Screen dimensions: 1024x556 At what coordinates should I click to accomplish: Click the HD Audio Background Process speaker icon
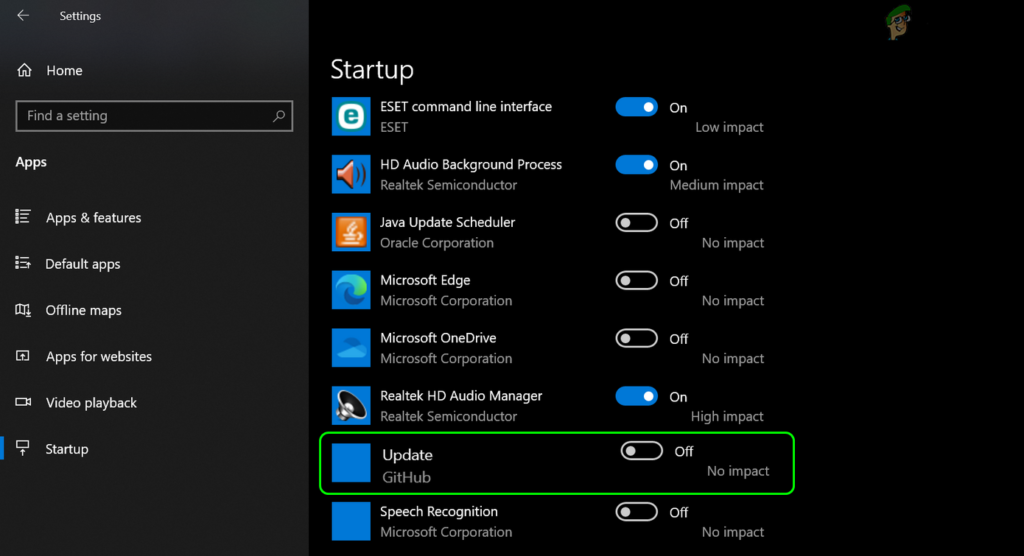pos(351,174)
